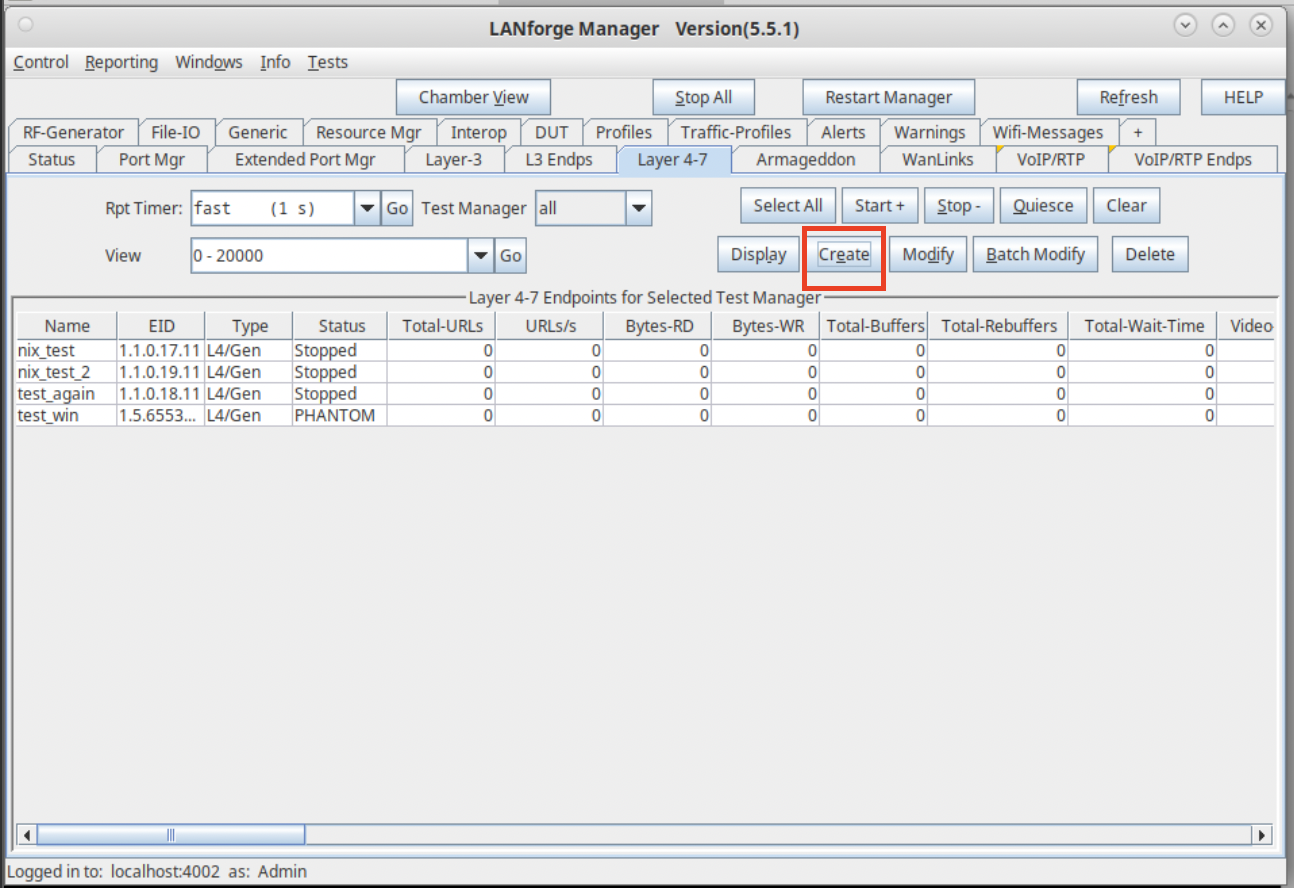This screenshot has width=1294, height=888.
Task: Open the Control menu
Action: 41,62
